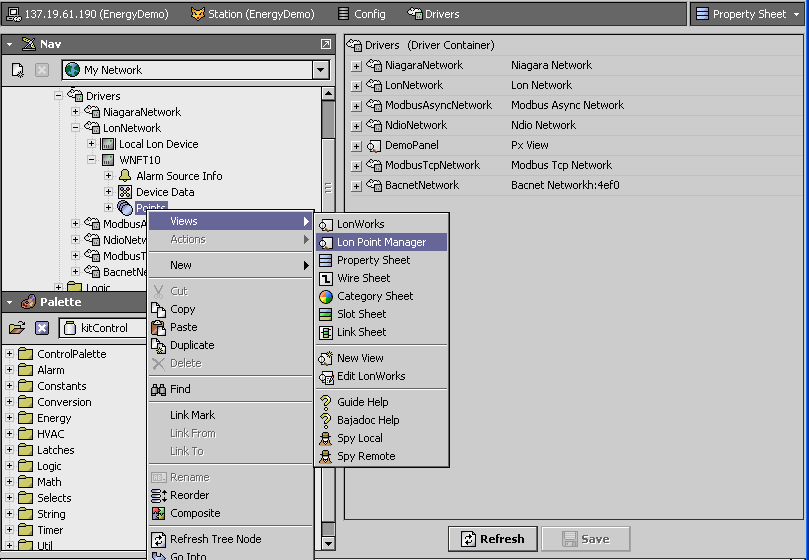The height and width of the screenshot is (560, 809).
Task: Choose Spy Remote in the Views submenu
Action: tap(365, 456)
